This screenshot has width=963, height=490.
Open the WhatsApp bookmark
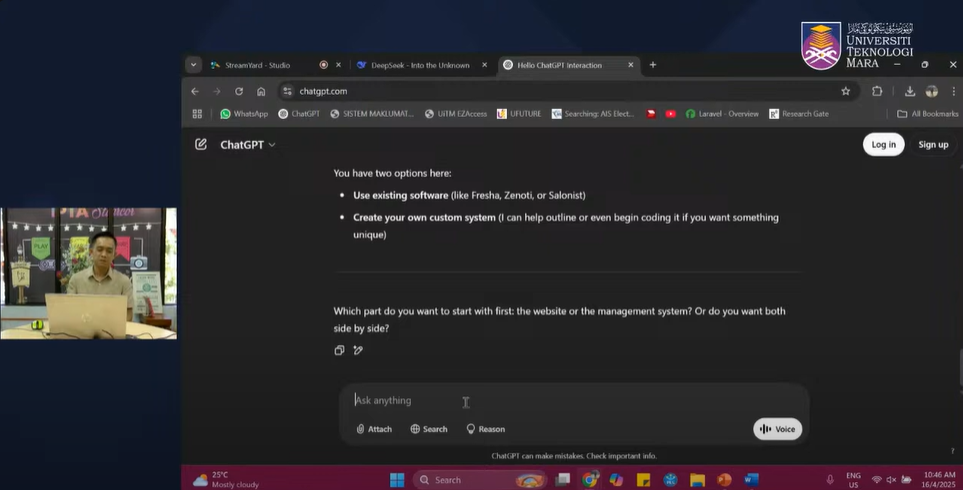click(244, 114)
